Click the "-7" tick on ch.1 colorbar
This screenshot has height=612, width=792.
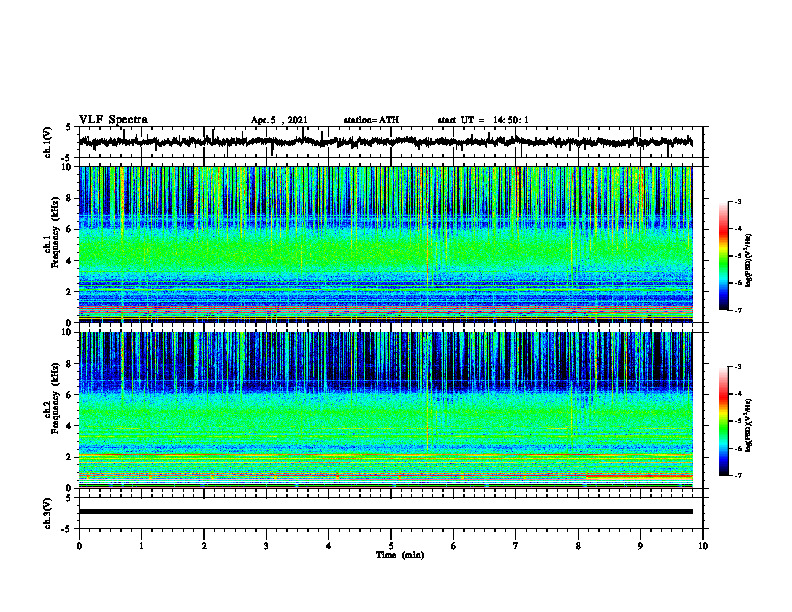pyautogui.click(x=737, y=310)
